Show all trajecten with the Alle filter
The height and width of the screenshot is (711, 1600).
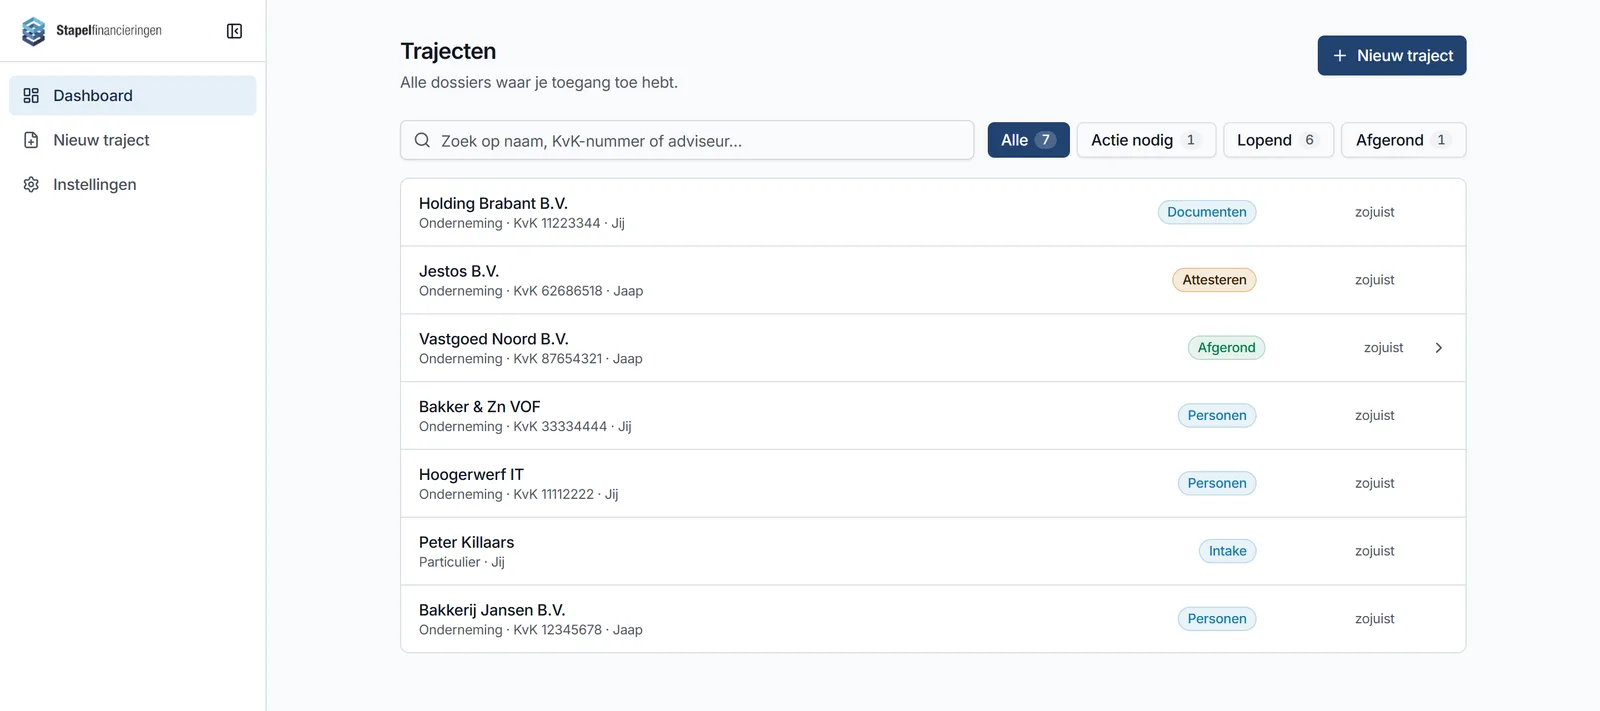pos(1028,140)
